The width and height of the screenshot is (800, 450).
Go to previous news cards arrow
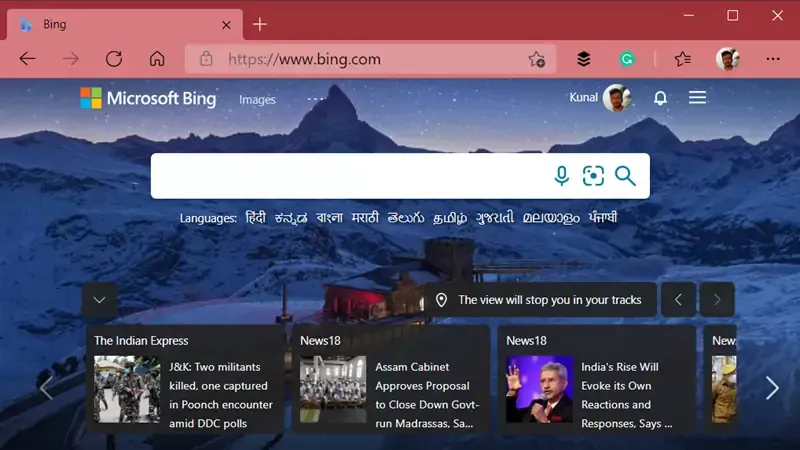46,388
